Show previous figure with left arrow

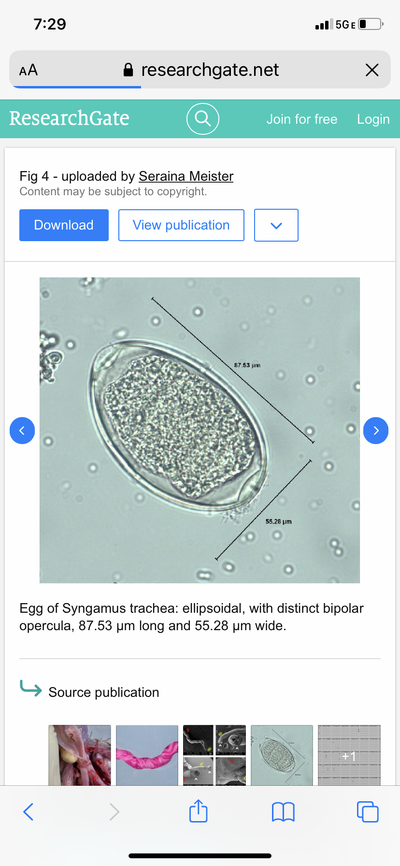tap(22, 430)
